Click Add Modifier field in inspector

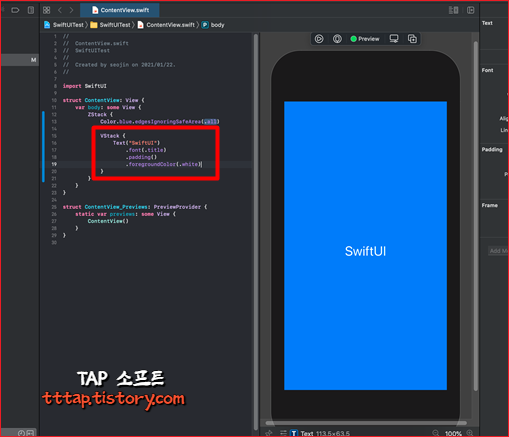point(498,251)
